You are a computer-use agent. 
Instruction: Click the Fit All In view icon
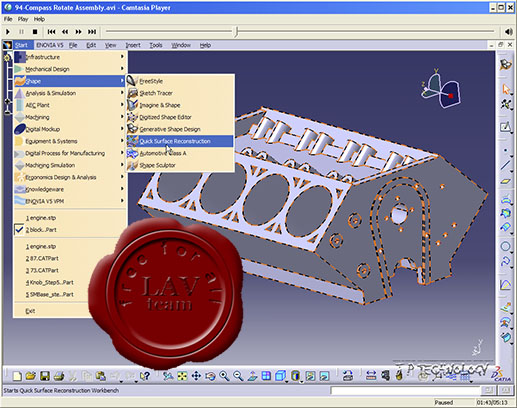(182, 376)
